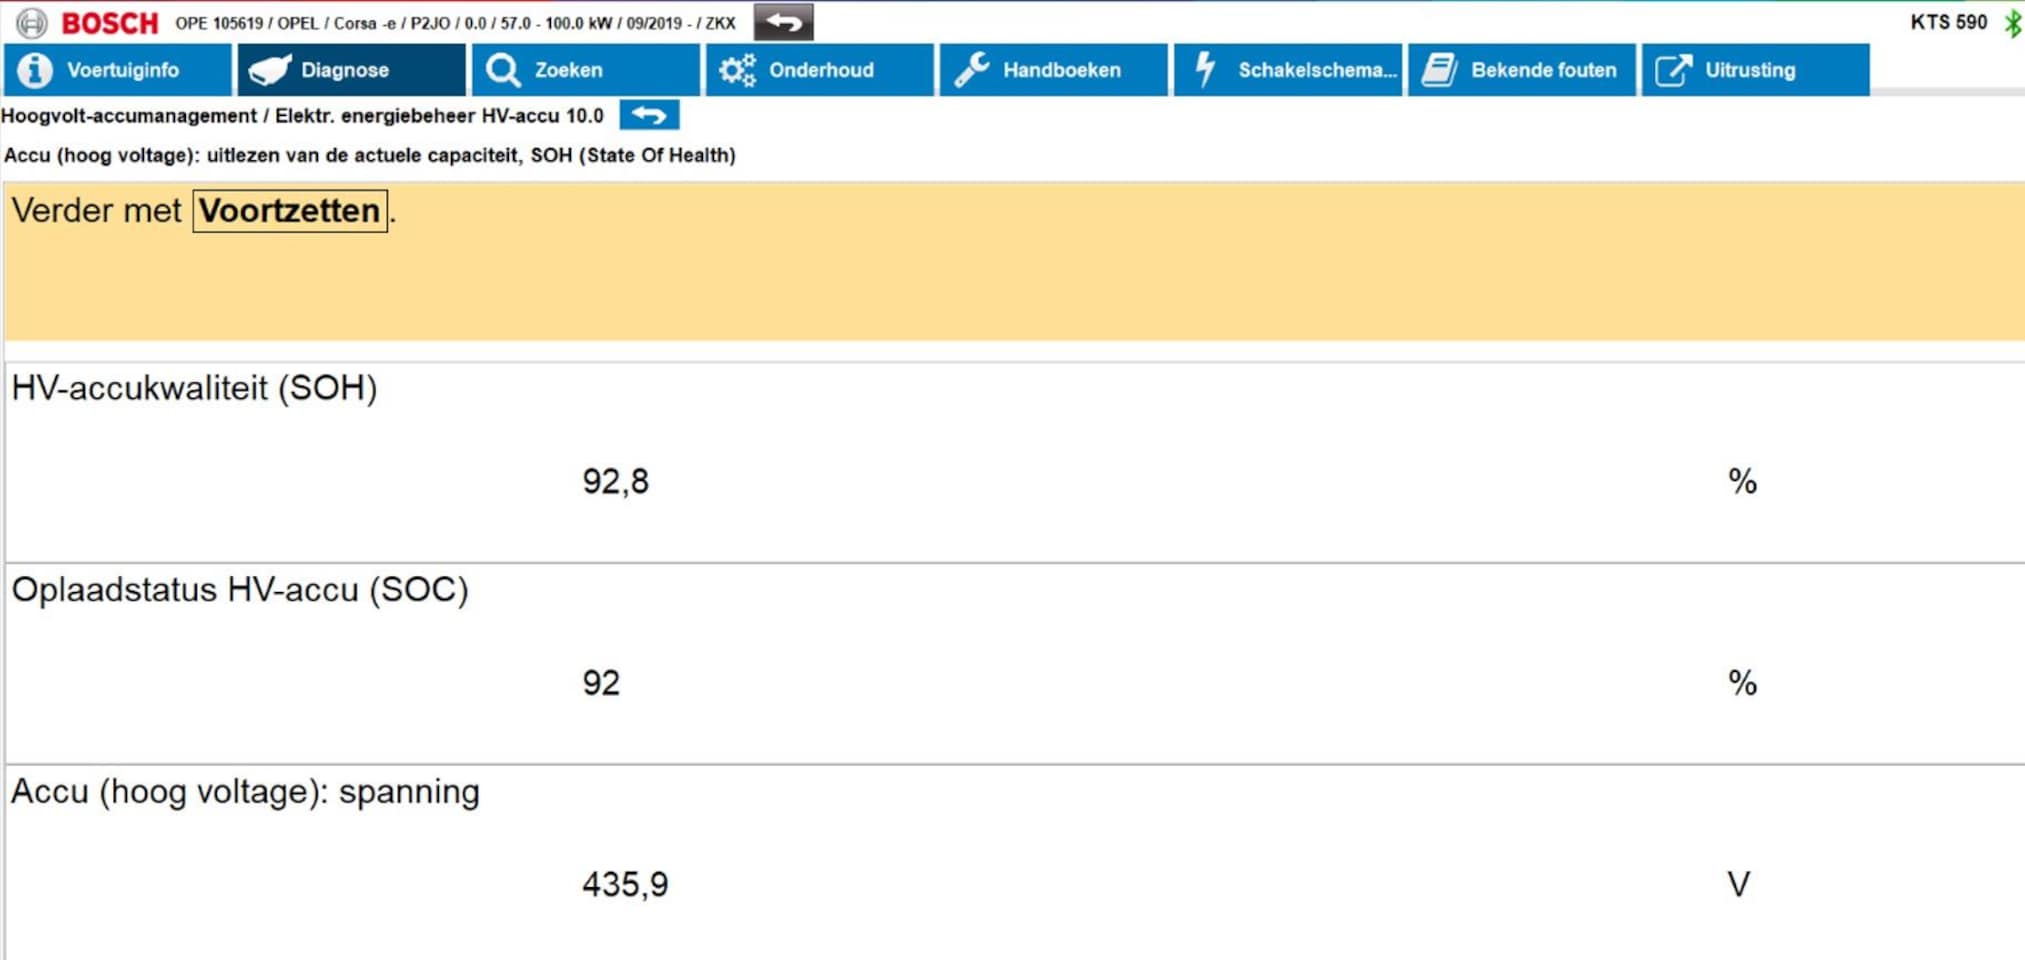
Task: Open the Bekende fouten tab
Action: pos(1542,70)
